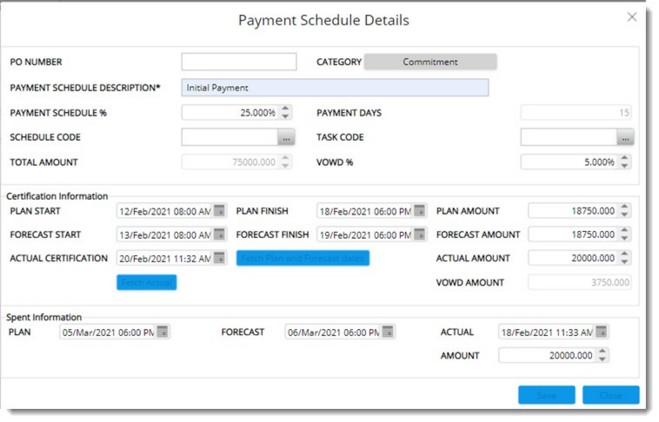Open calendar for Spent Actual date
The image size is (659, 422).
pos(601,332)
